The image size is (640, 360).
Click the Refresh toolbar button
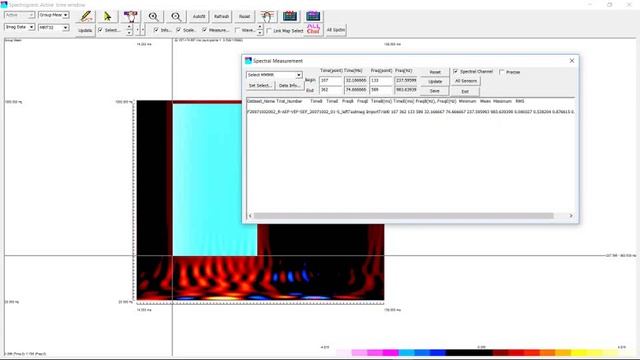coord(222,16)
